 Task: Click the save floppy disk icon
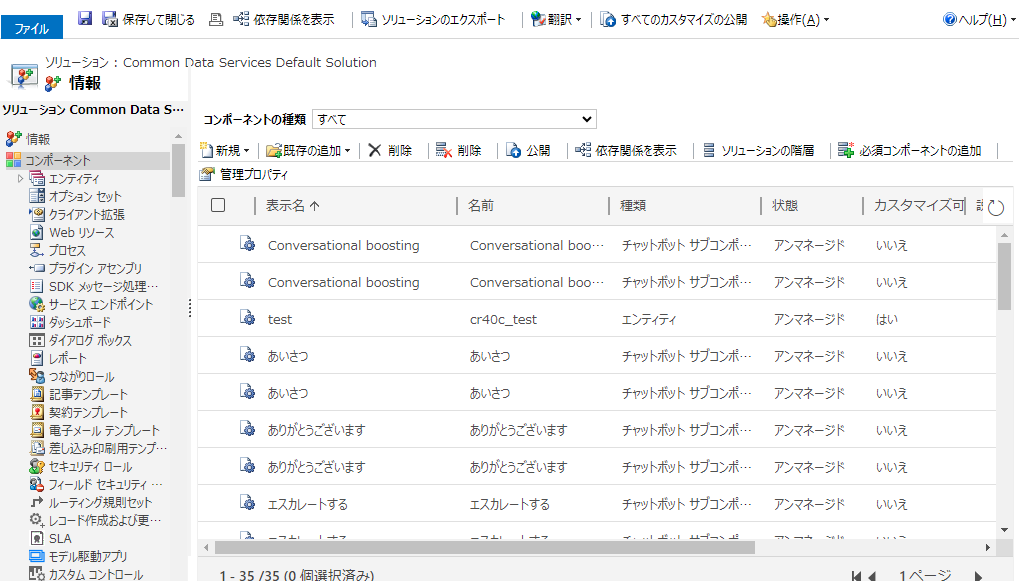pos(85,19)
